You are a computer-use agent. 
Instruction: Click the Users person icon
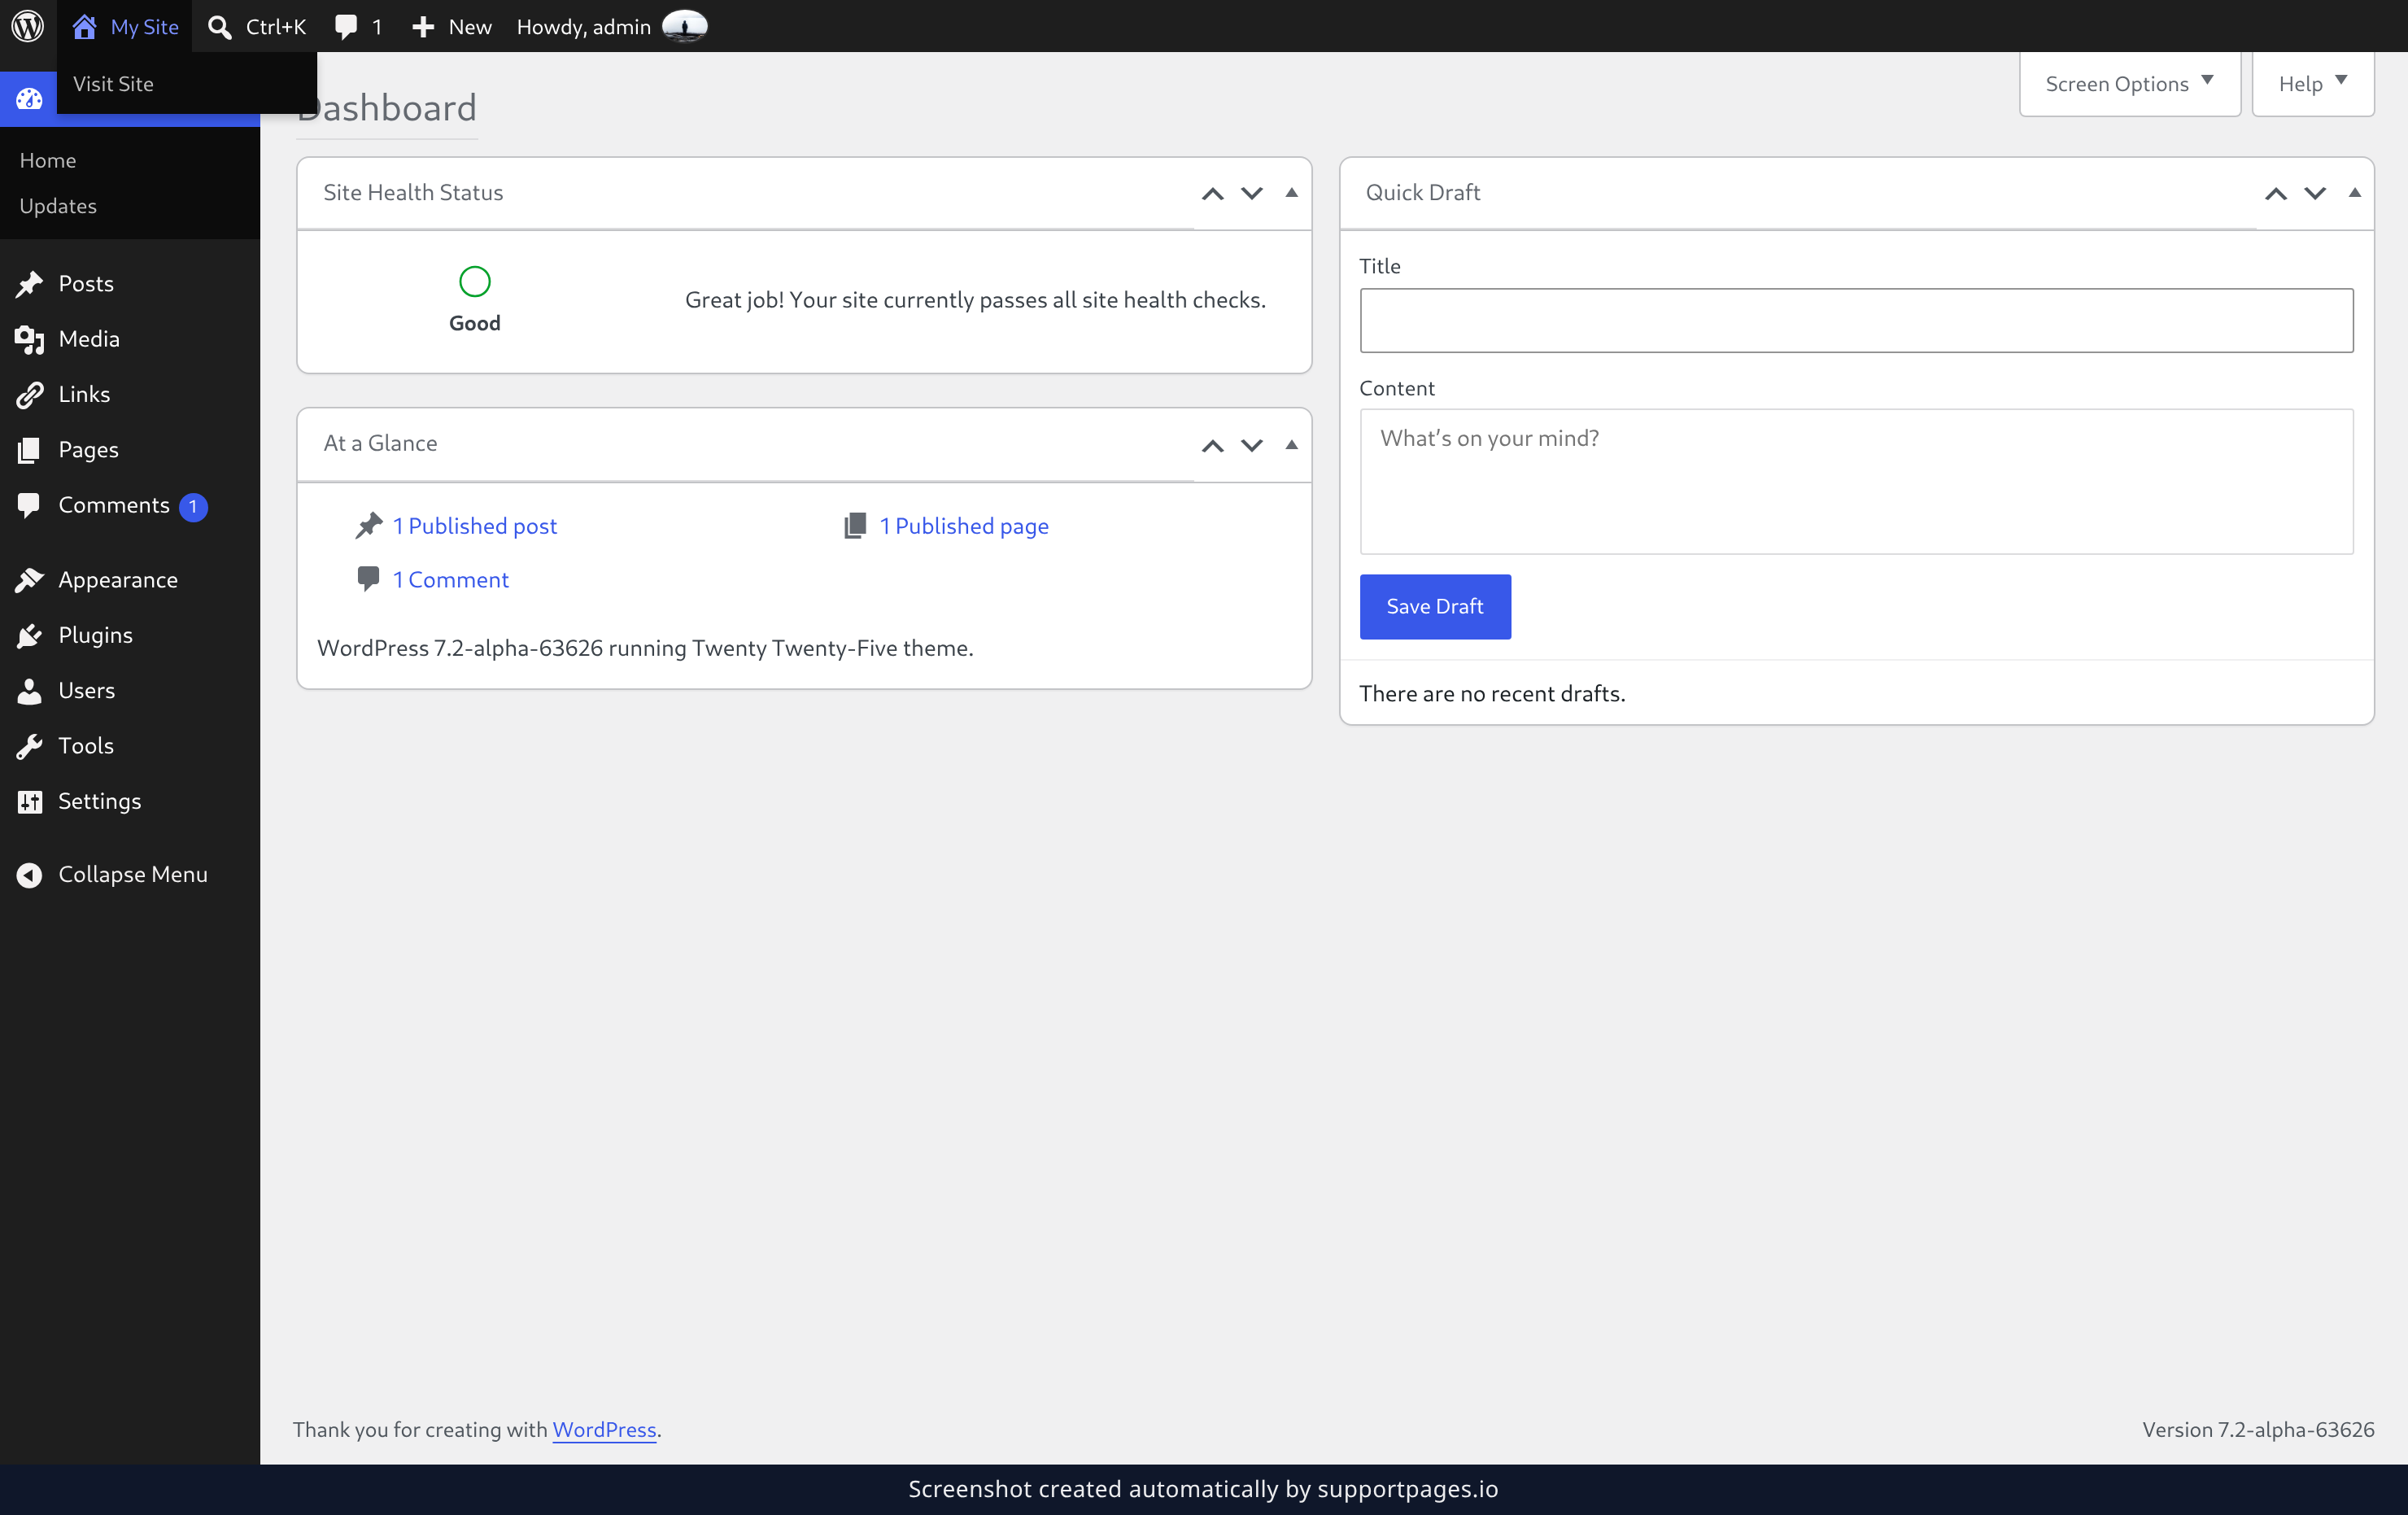pos(29,691)
